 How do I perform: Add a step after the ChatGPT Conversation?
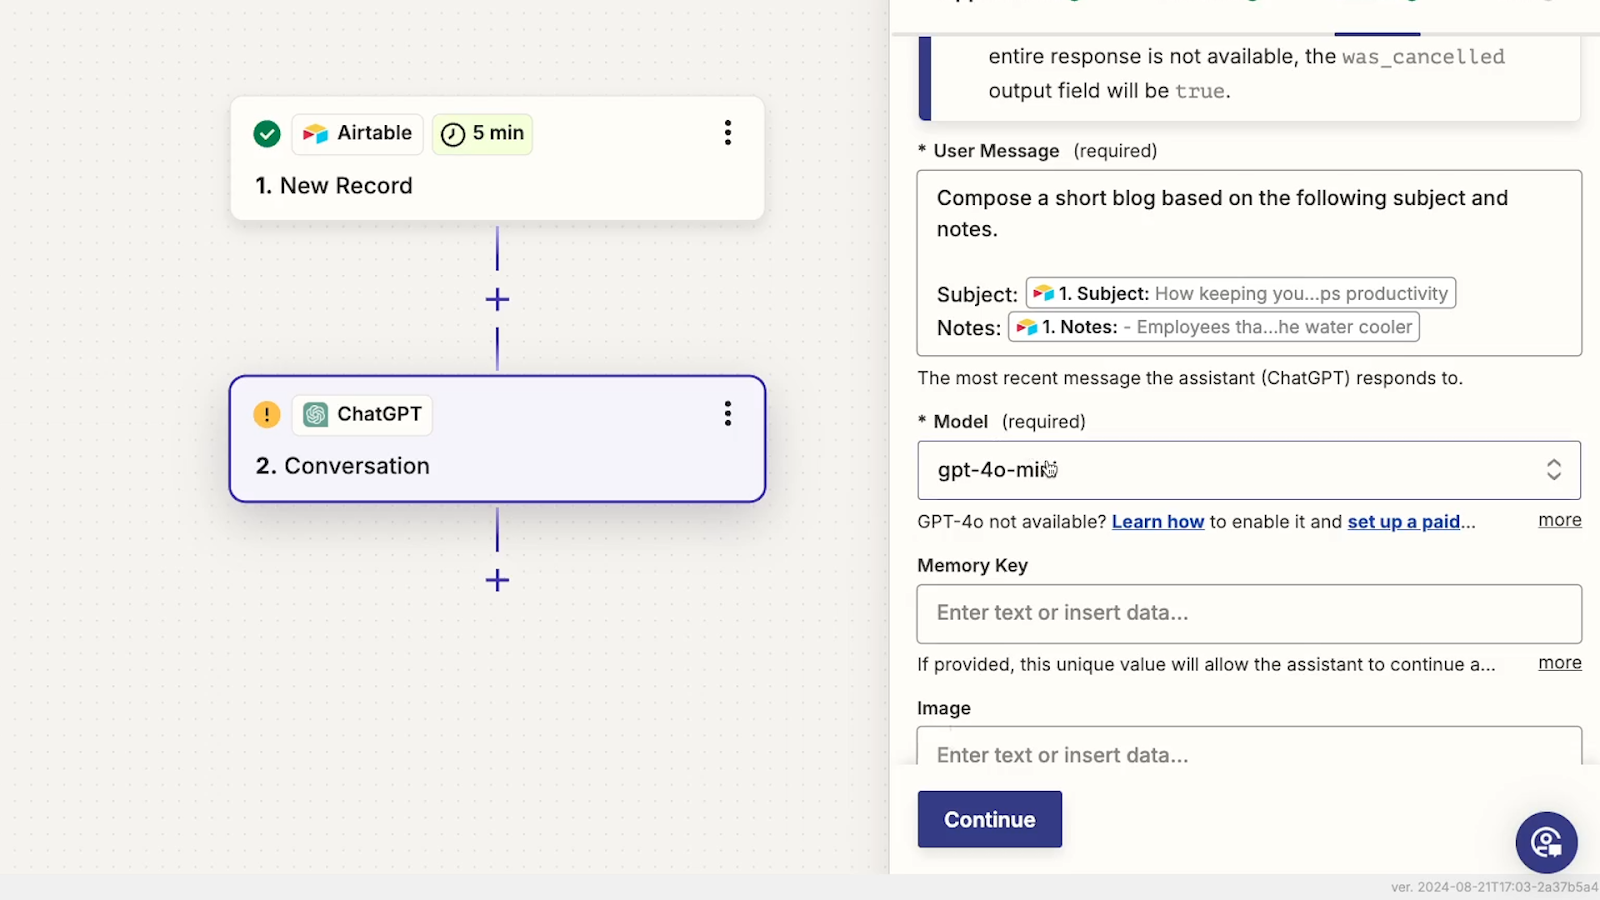(x=497, y=580)
